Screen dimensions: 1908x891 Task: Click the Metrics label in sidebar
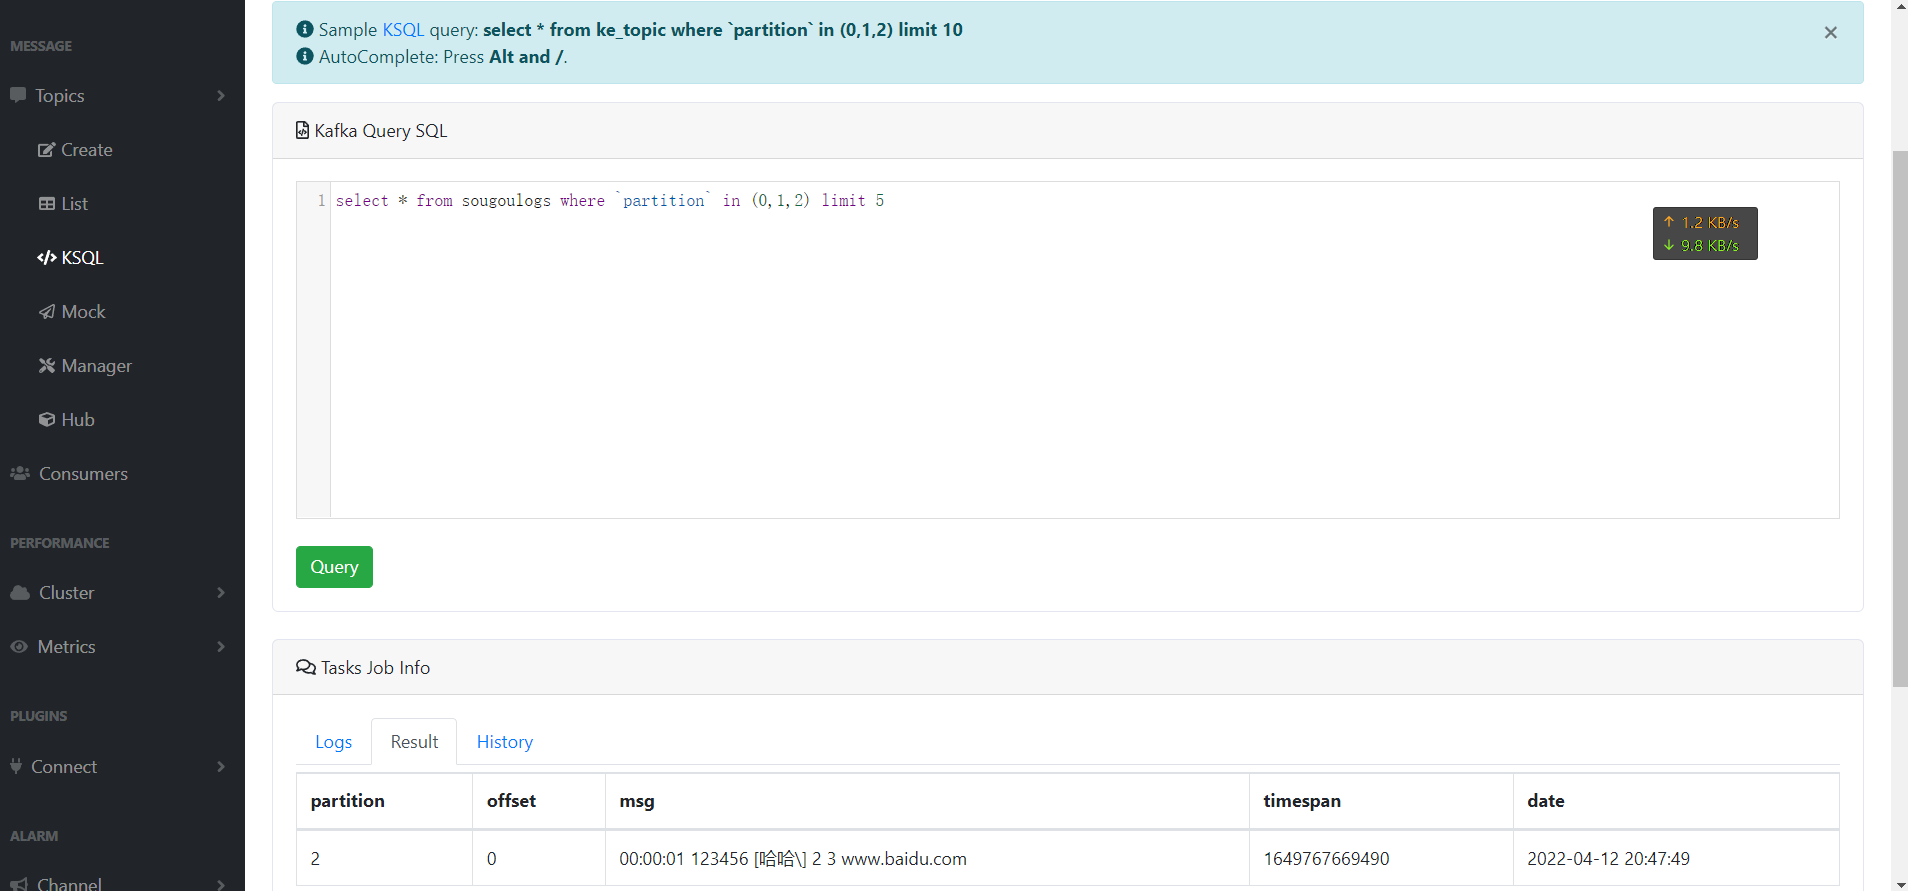click(67, 647)
